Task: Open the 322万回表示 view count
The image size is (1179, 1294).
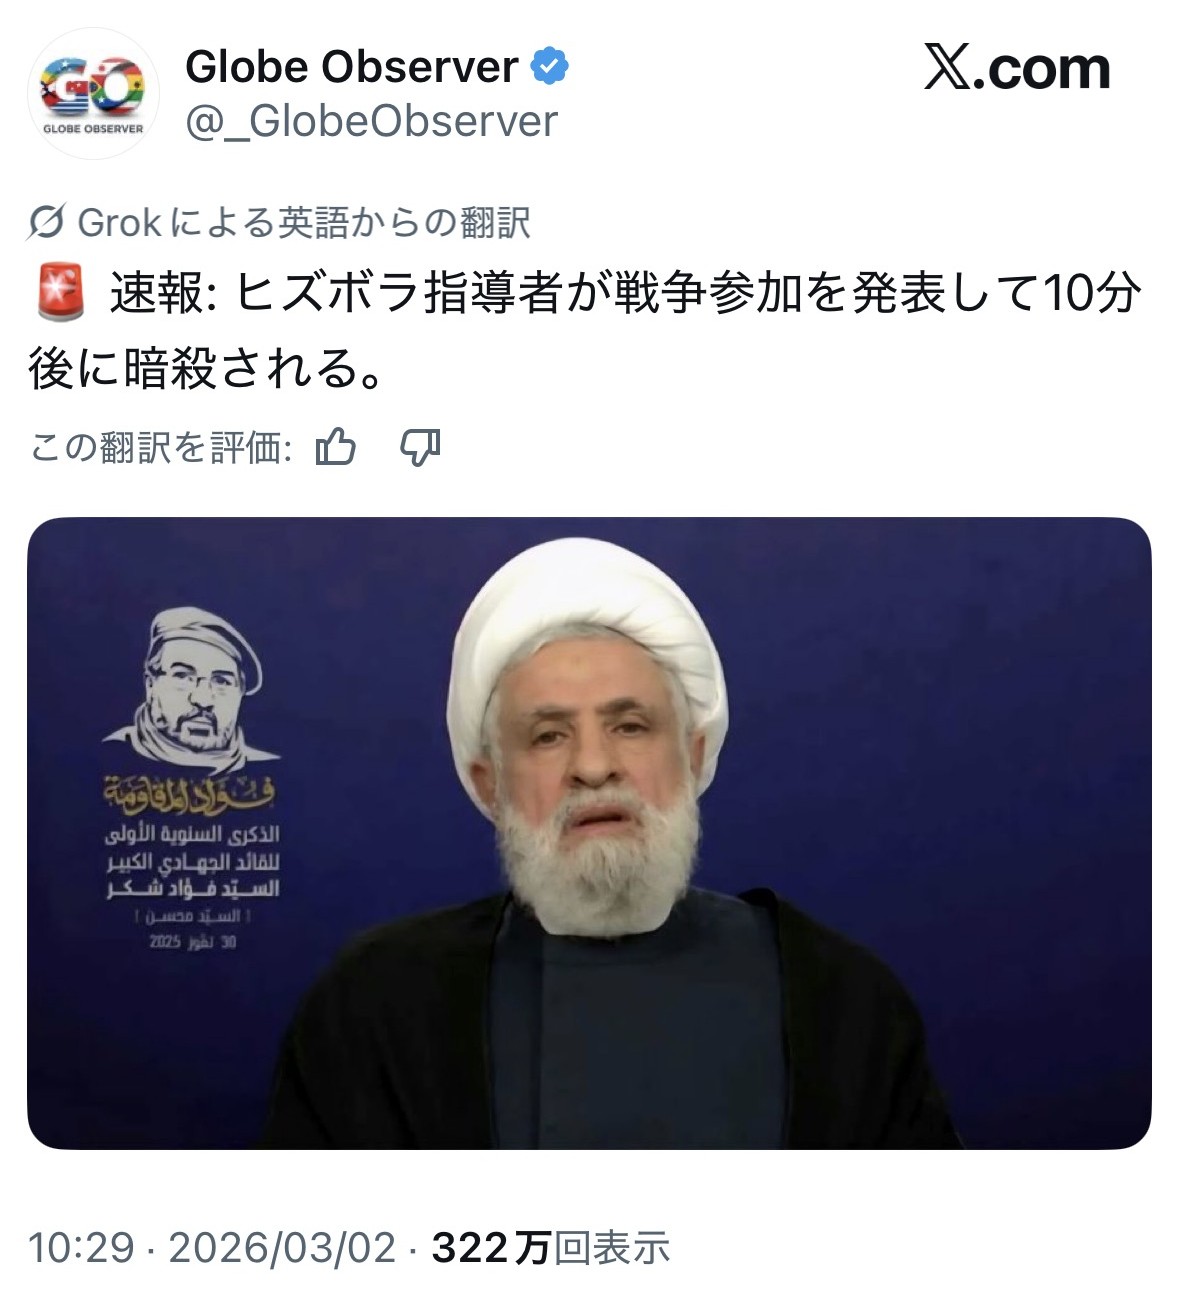Action: tap(550, 1247)
